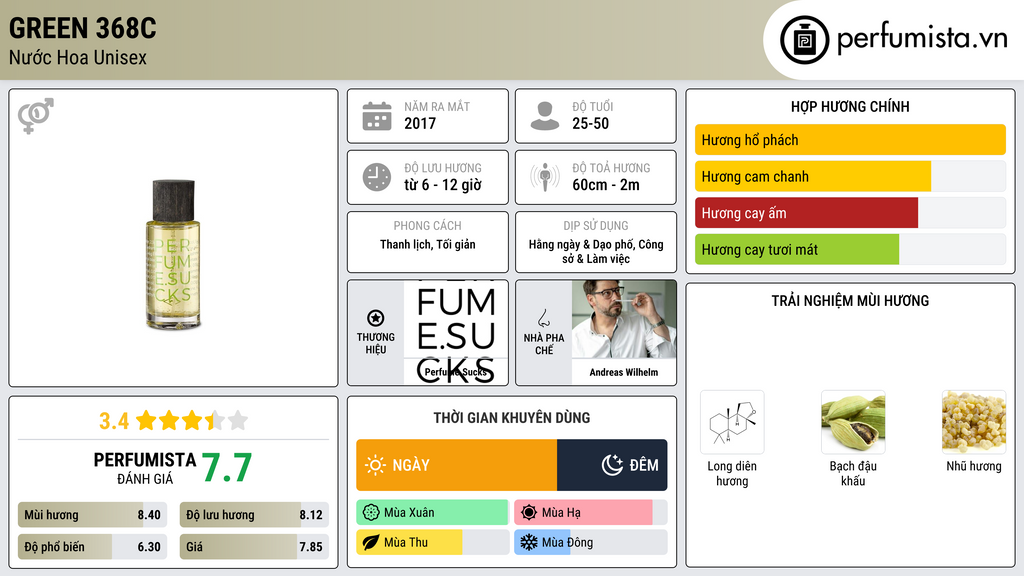This screenshot has height=576, width=1024.
Task: Click the unisex gender symbol icon
Action: 35,116
